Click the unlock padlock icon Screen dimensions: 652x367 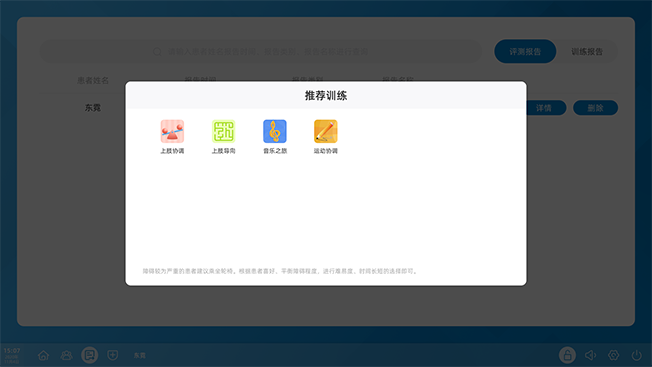coord(567,355)
